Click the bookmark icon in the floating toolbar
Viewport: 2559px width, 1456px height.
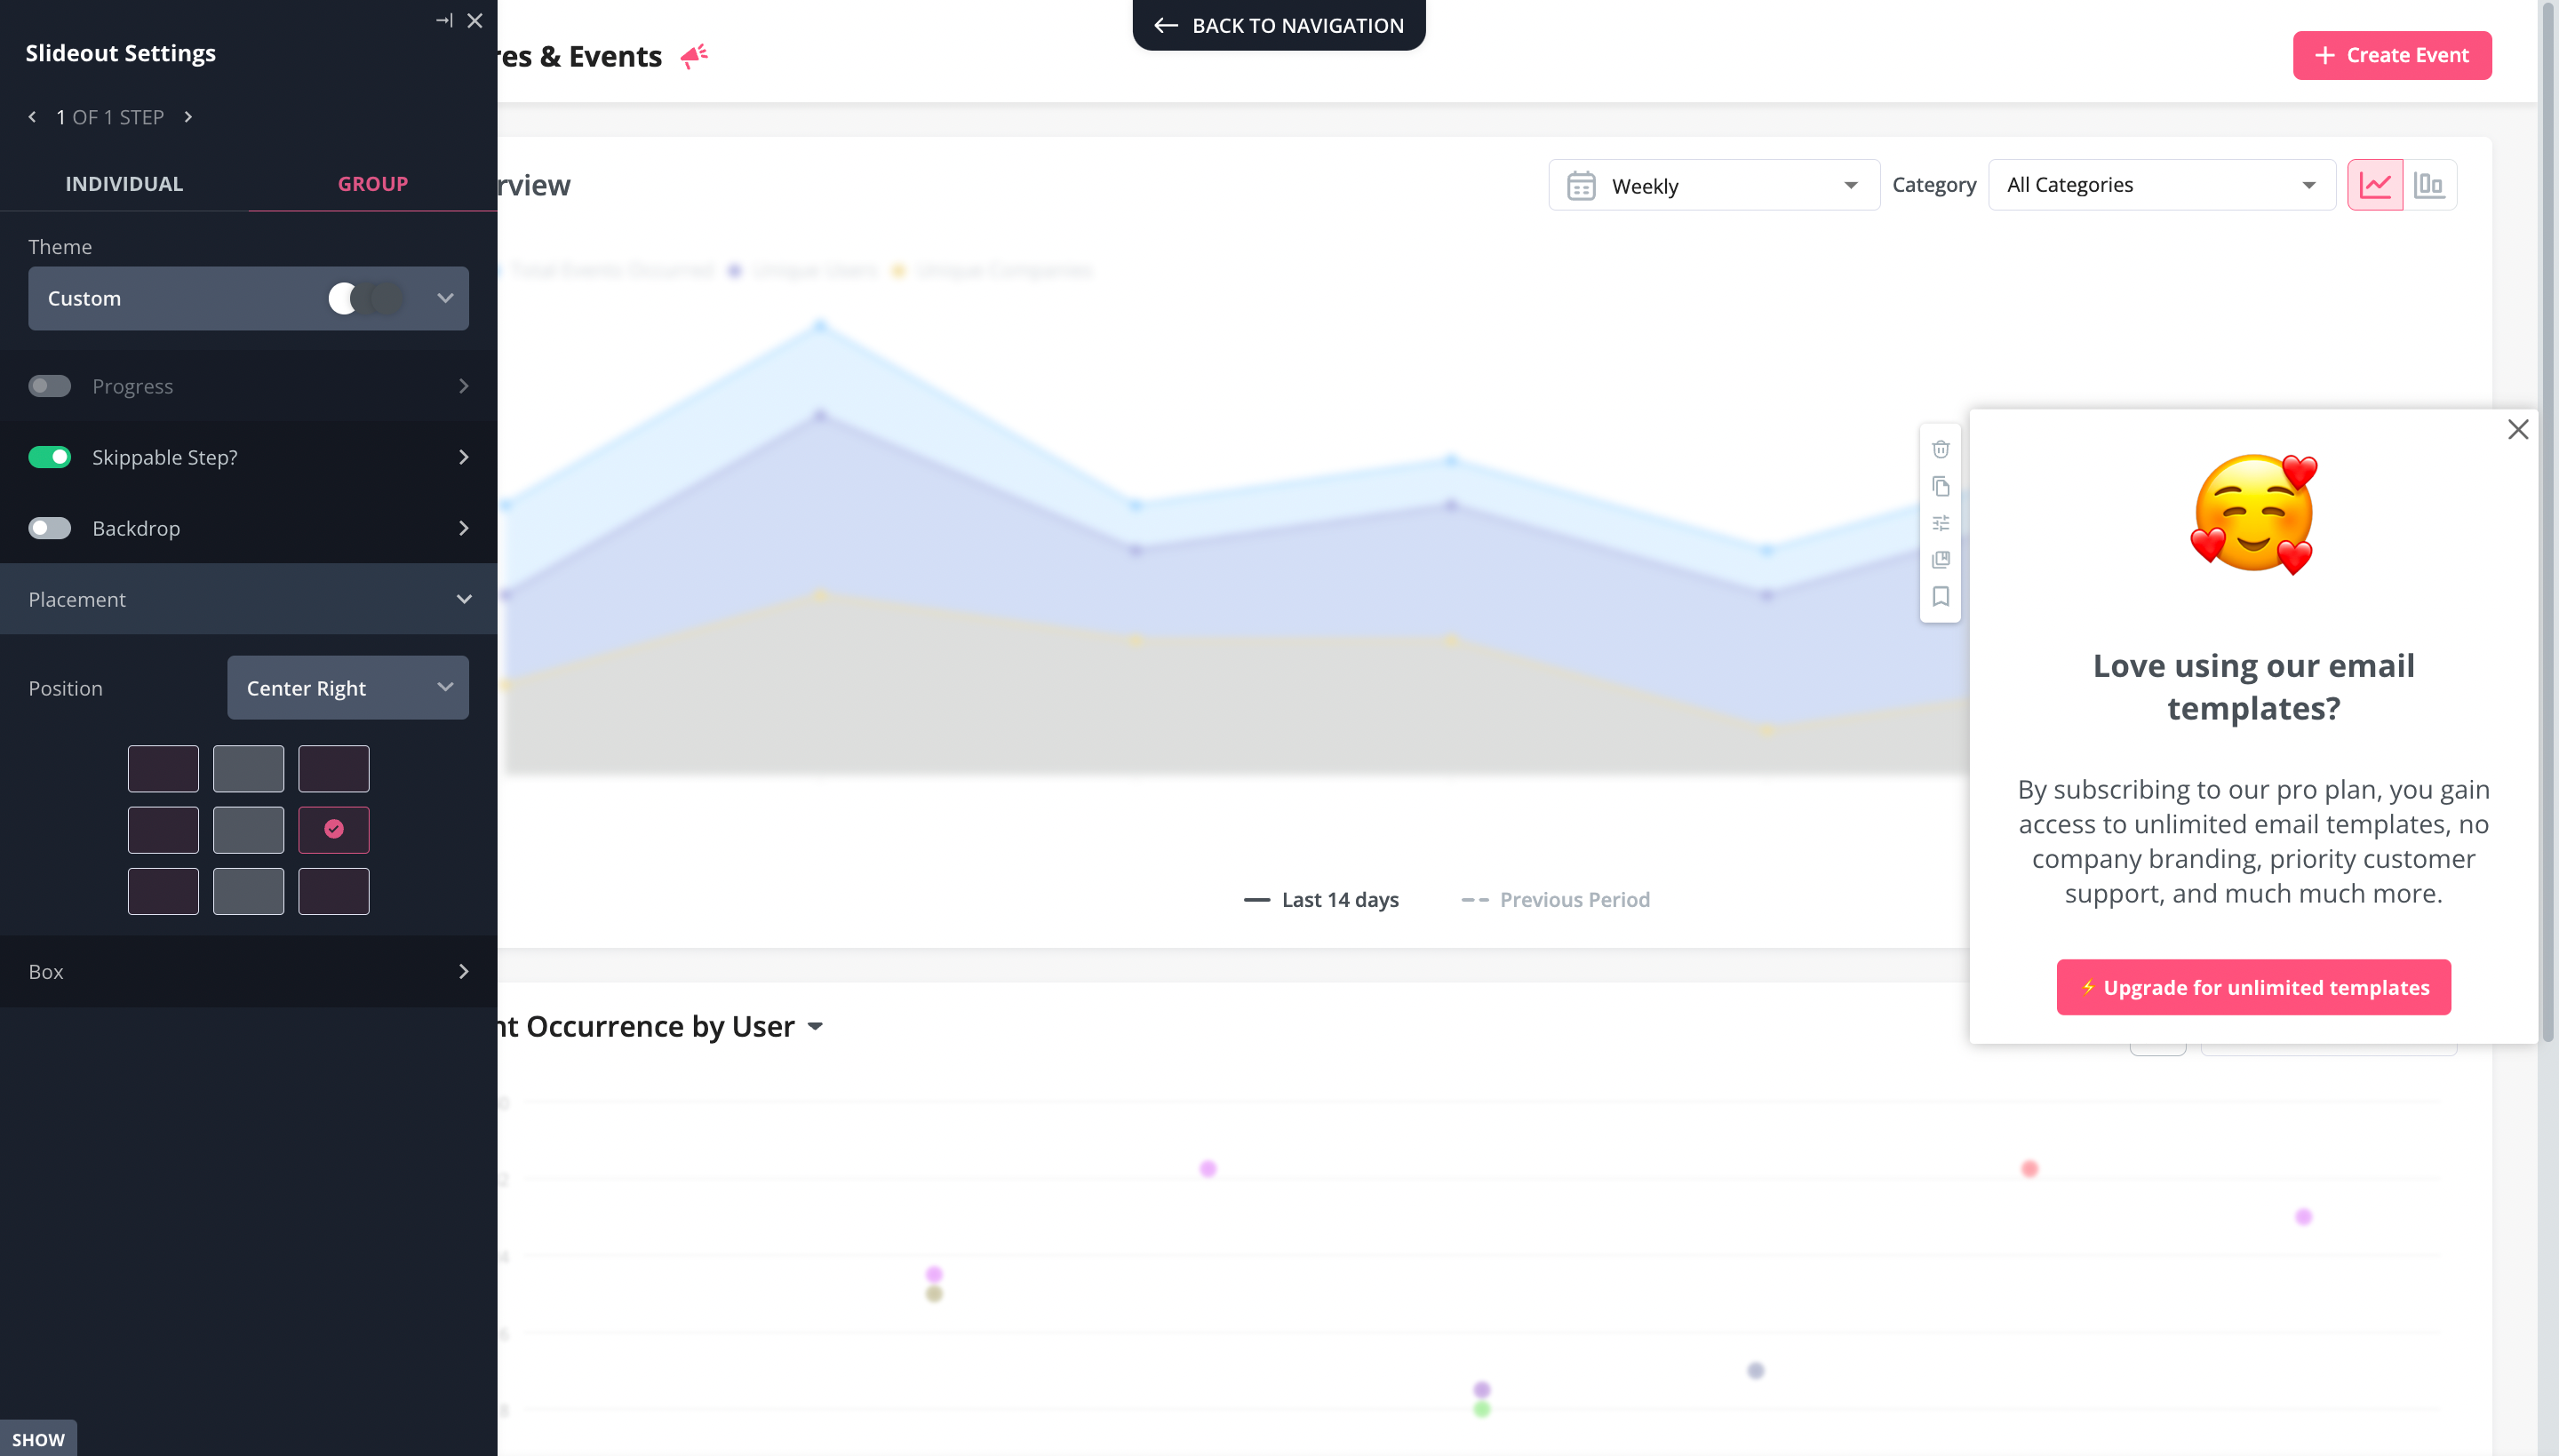pos(1941,596)
